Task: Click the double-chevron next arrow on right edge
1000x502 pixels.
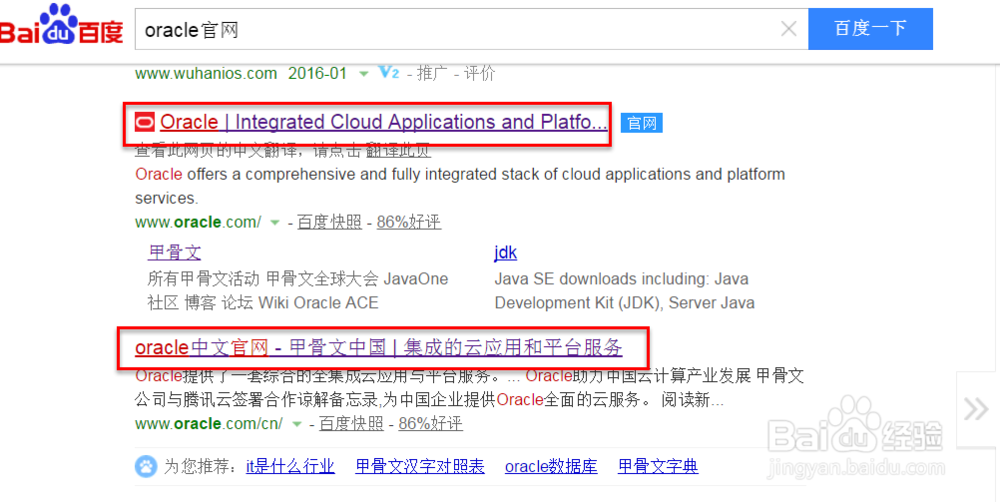Action: [x=976, y=409]
